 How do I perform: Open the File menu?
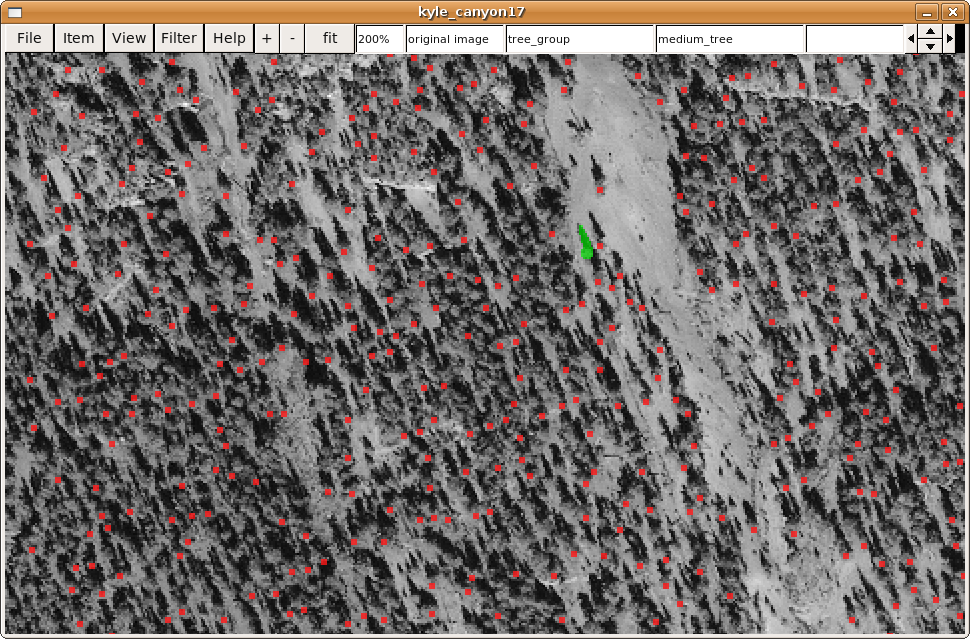pos(29,38)
